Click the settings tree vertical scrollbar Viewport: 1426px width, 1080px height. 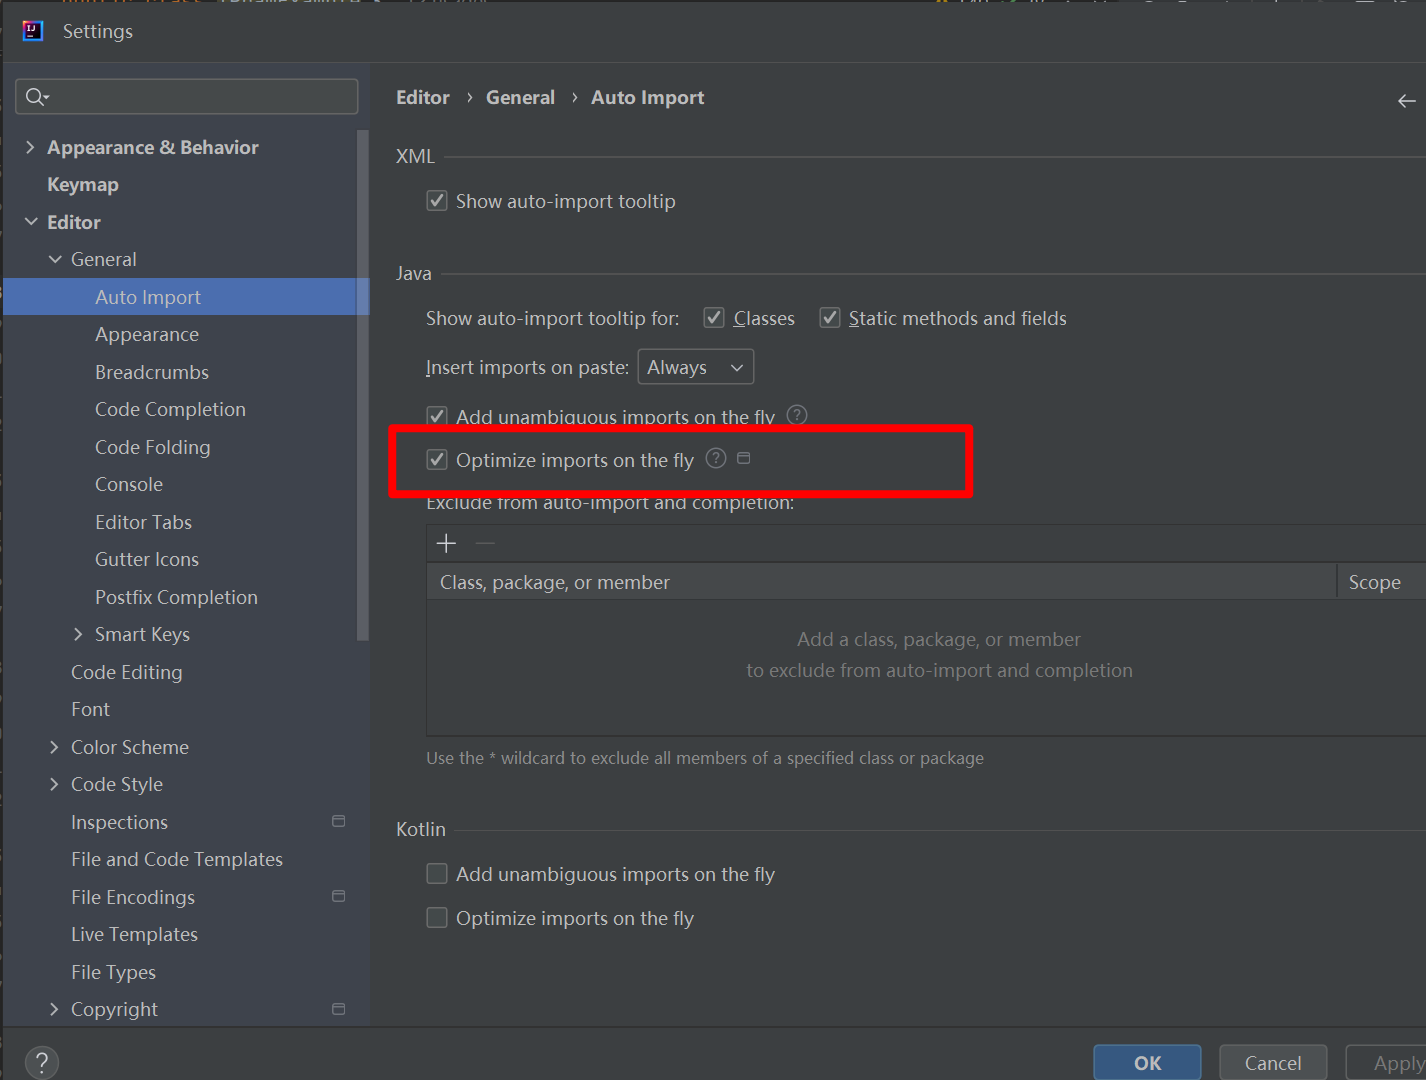tap(362, 385)
